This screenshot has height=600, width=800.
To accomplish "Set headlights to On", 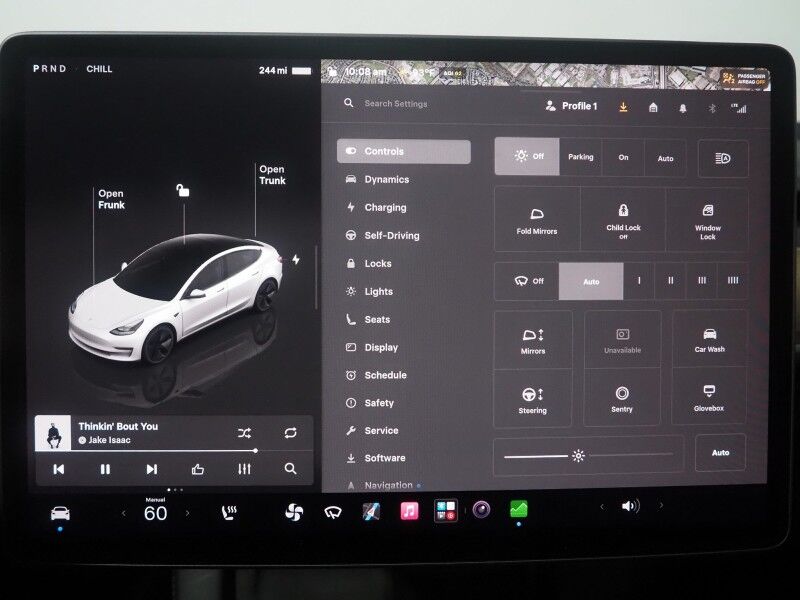I will click(623, 158).
